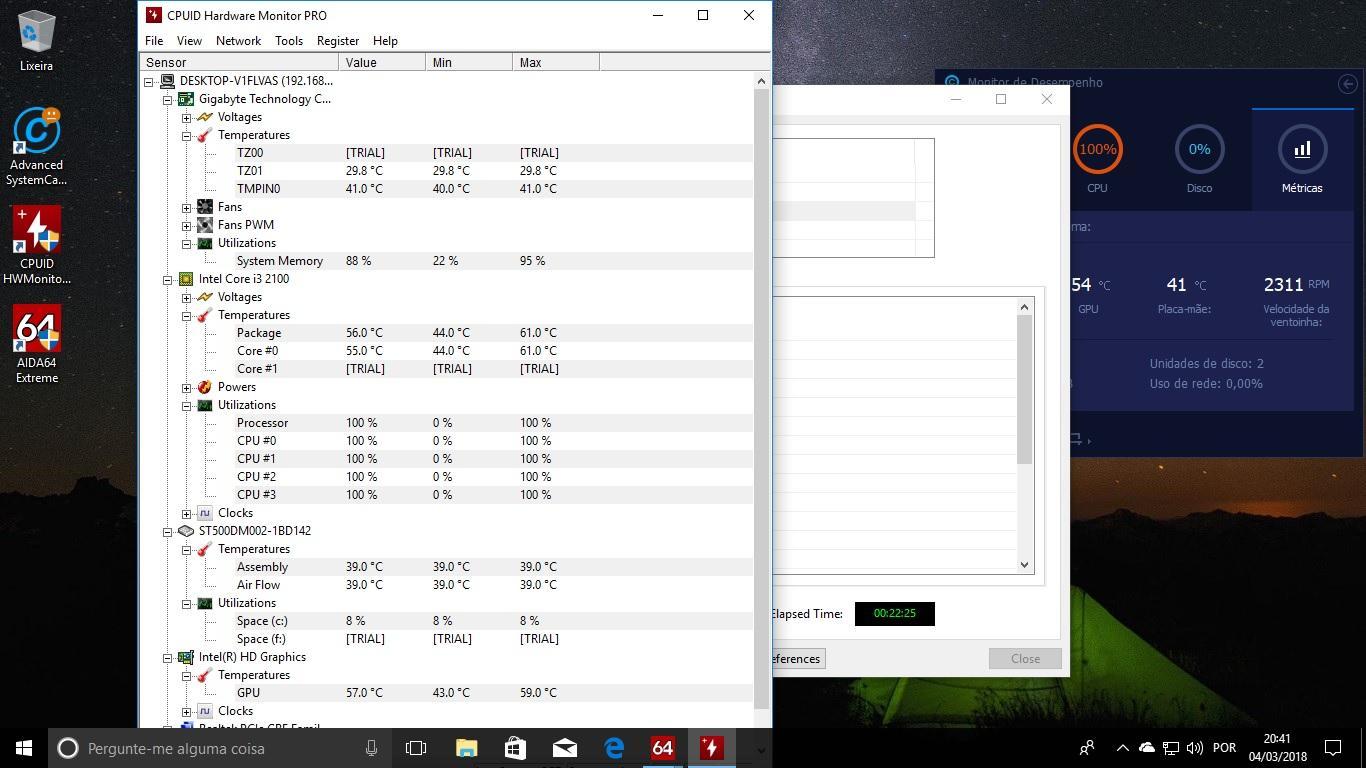Viewport: 1366px width, 768px height.
Task: Click the Intel Core i3 2100 chip icon
Action: (186, 279)
